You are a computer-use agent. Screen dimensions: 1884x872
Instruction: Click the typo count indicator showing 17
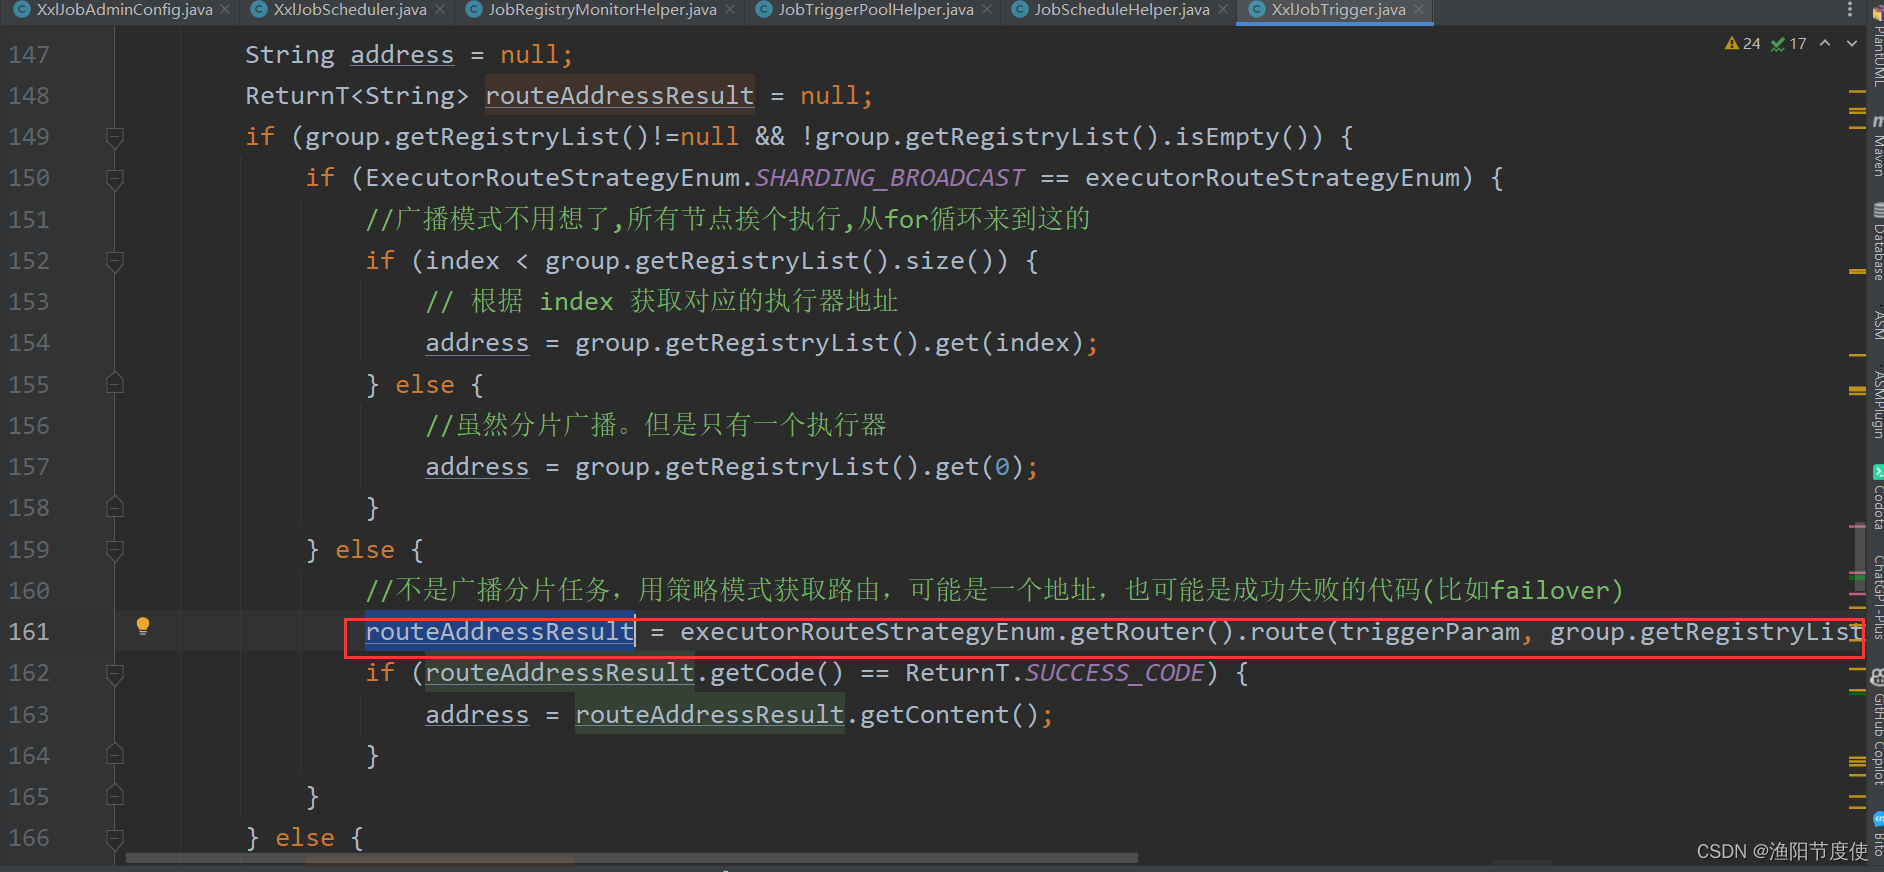coord(1789,44)
